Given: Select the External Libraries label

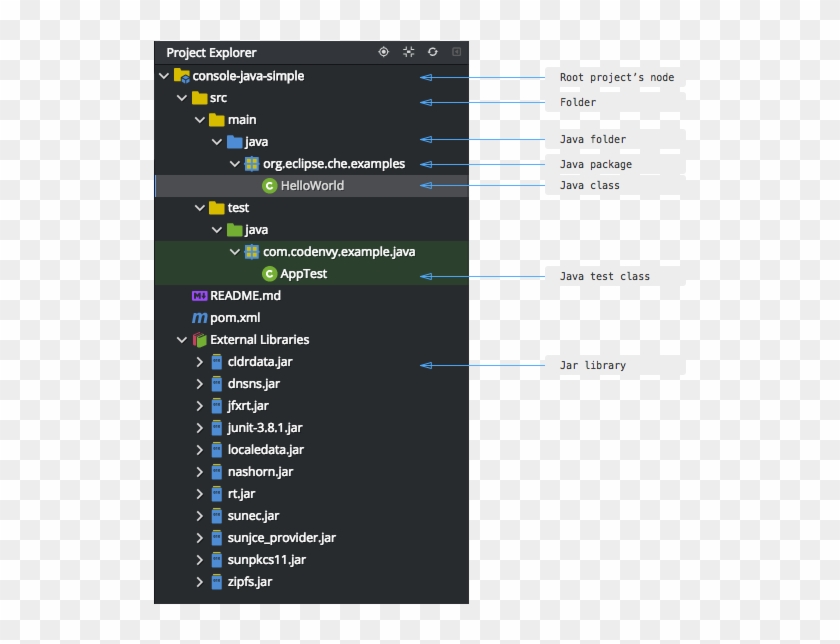Looking at the screenshot, I should coord(260,340).
